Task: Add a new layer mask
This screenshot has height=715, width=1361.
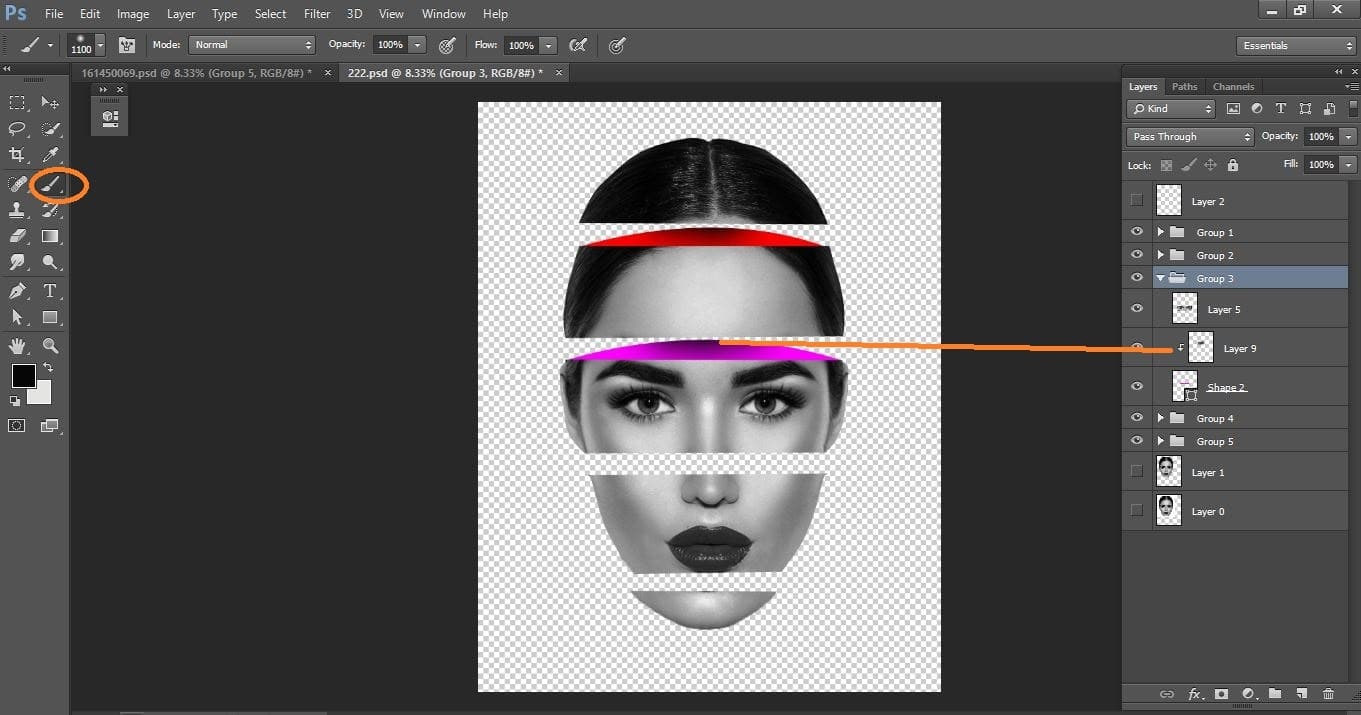Action: coord(1221,694)
